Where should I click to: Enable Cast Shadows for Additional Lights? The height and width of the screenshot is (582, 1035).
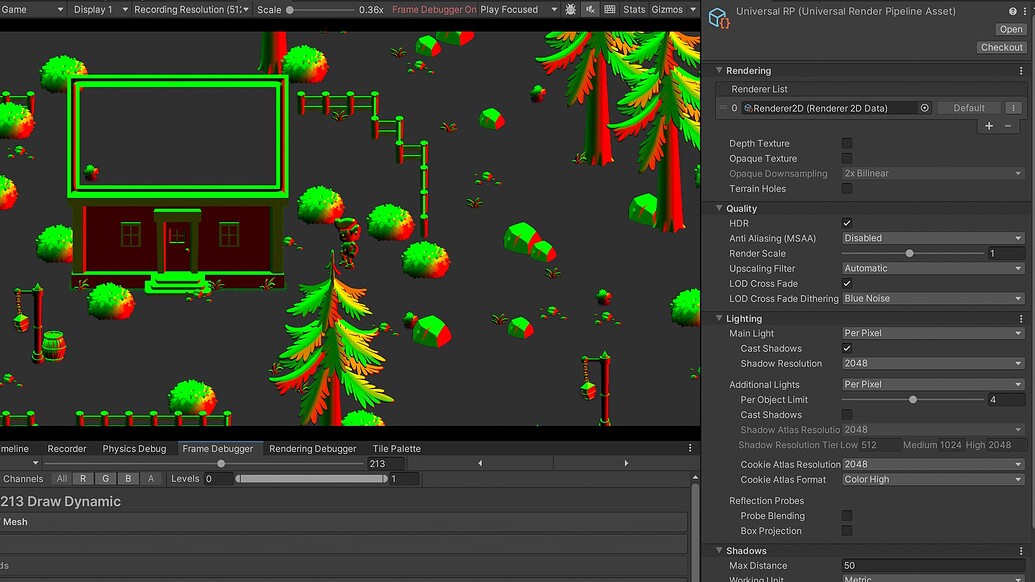click(x=847, y=414)
